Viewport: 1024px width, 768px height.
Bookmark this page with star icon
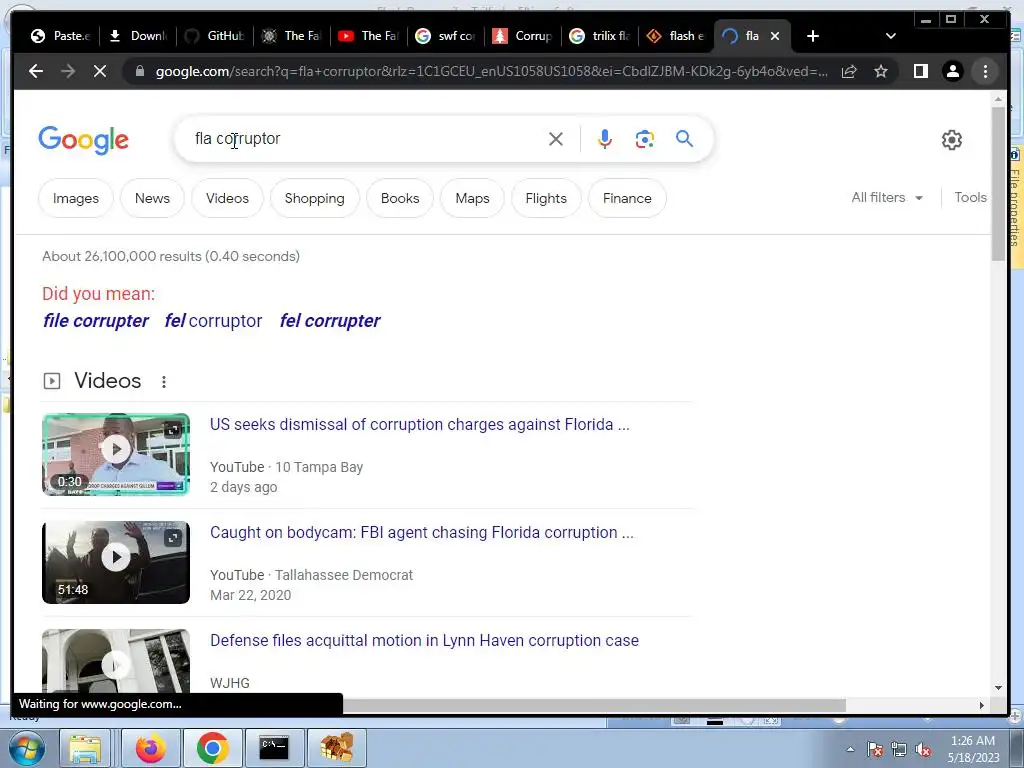pos(881,71)
